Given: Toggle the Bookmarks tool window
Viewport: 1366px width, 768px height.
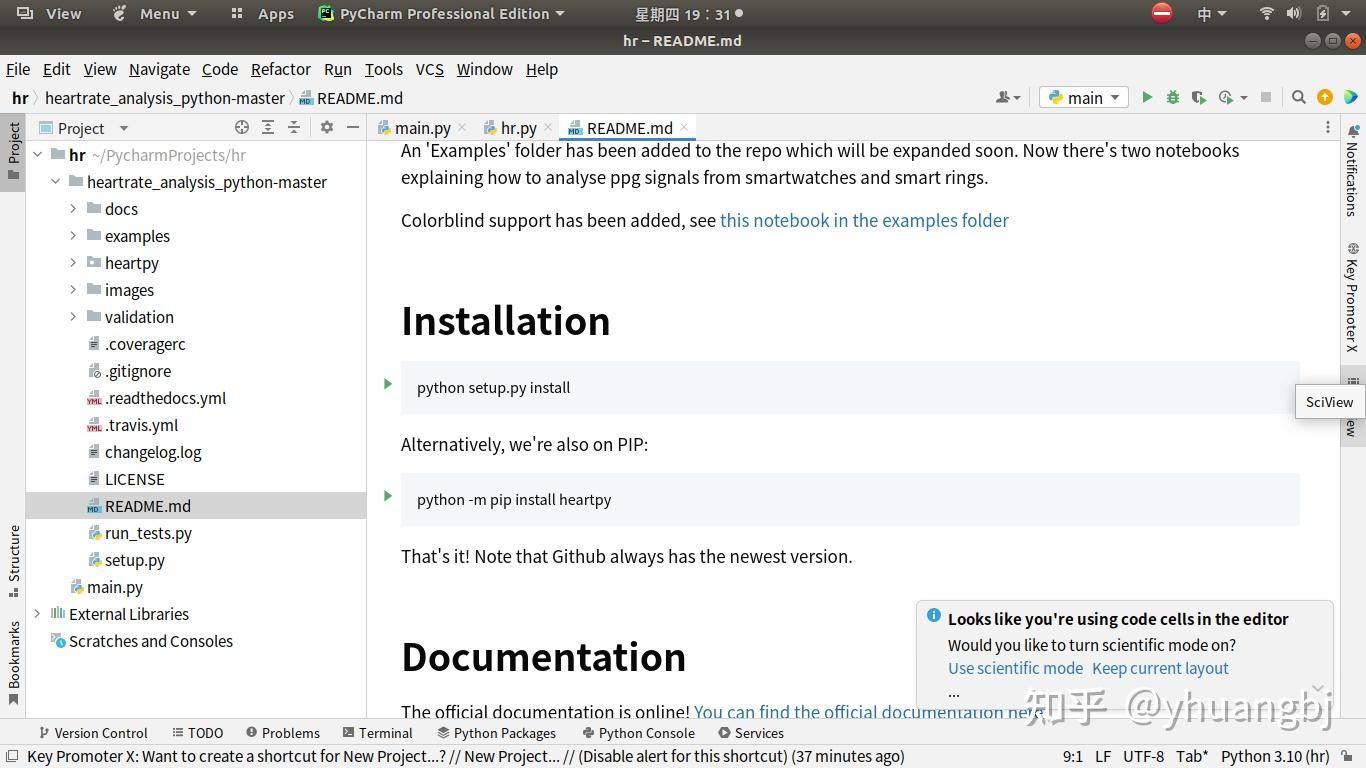Looking at the screenshot, I should coord(13,663).
